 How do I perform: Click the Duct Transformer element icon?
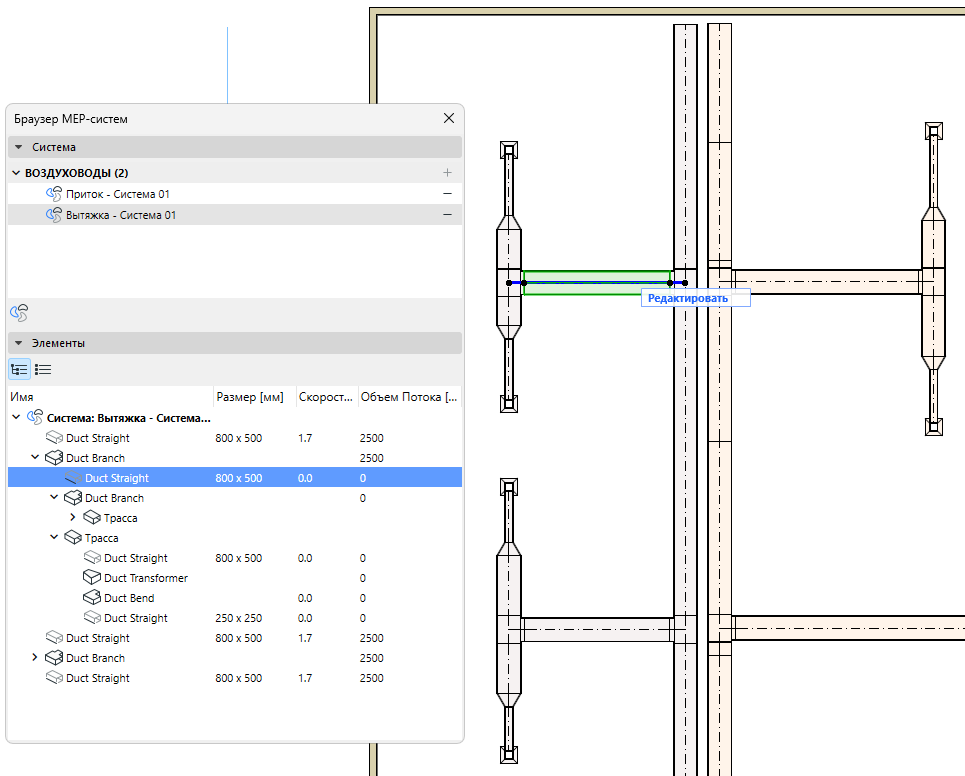91,578
